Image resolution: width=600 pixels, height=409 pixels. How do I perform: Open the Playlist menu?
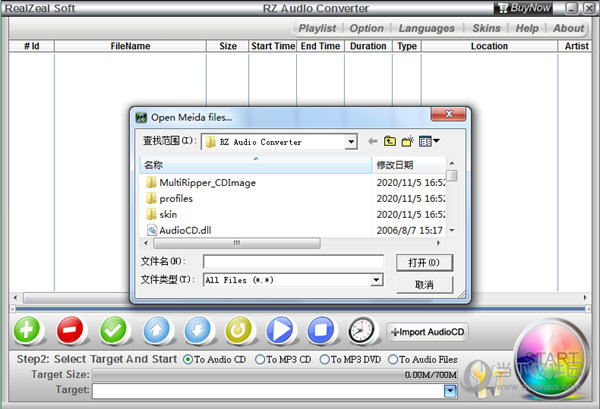coord(317,28)
